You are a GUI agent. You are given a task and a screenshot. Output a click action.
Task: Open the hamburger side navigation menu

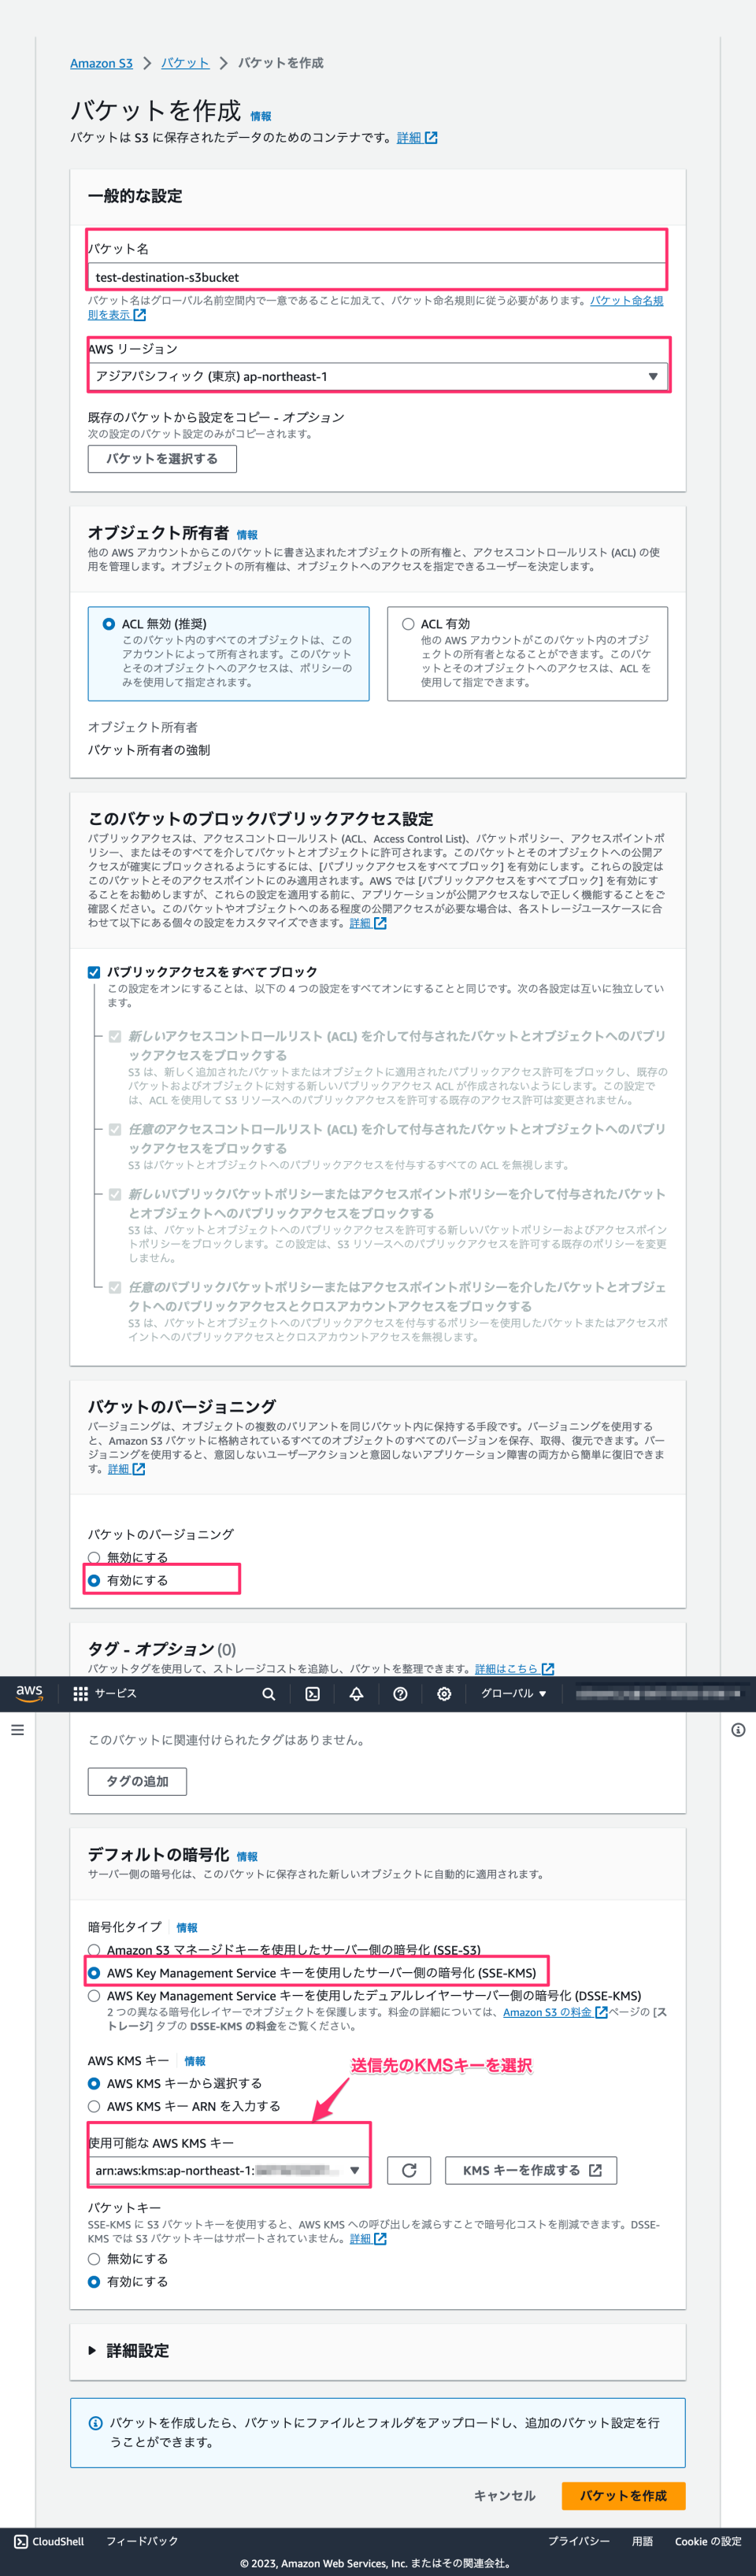(17, 1730)
